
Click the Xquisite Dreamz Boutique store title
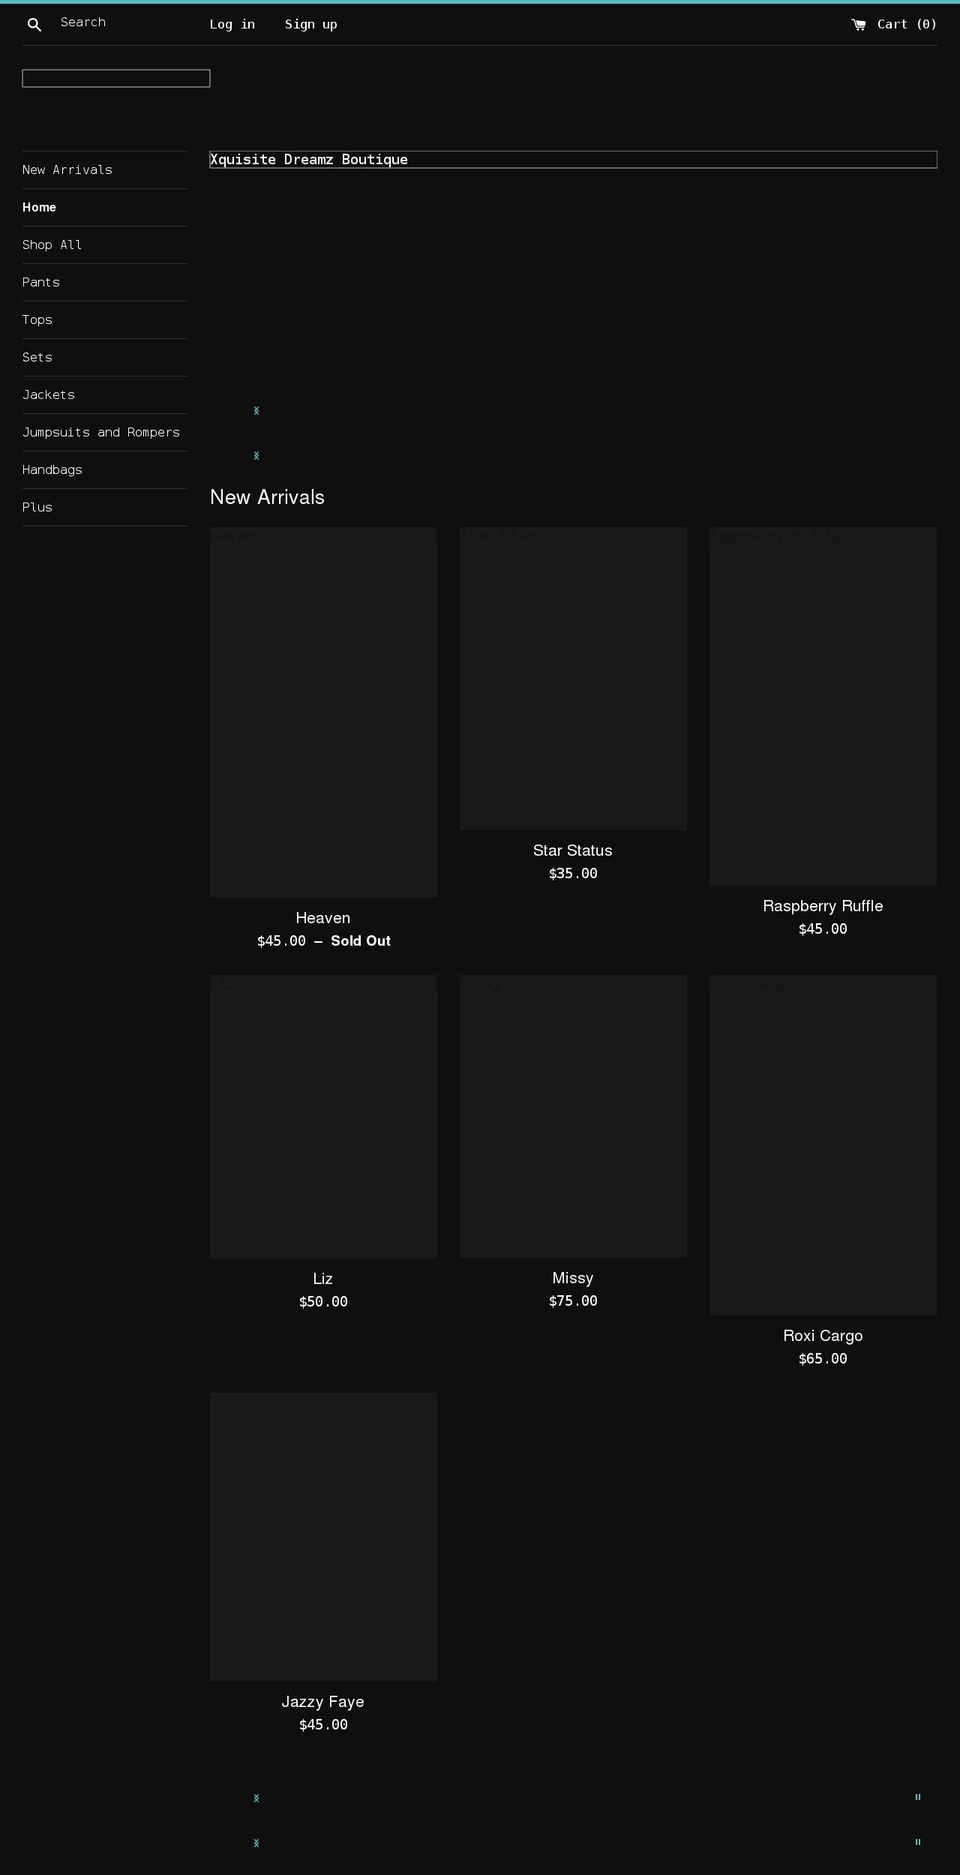[x=309, y=160]
